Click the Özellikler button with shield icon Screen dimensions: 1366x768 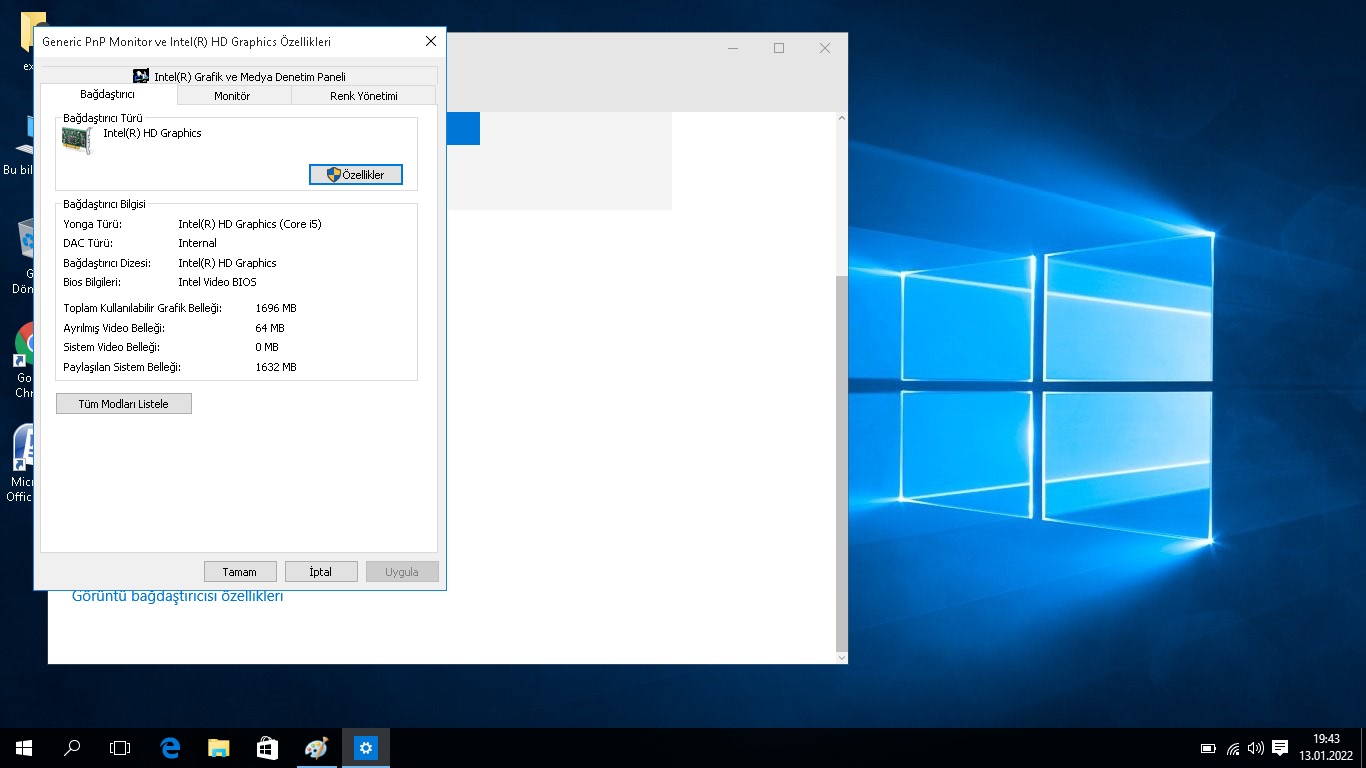pos(356,175)
